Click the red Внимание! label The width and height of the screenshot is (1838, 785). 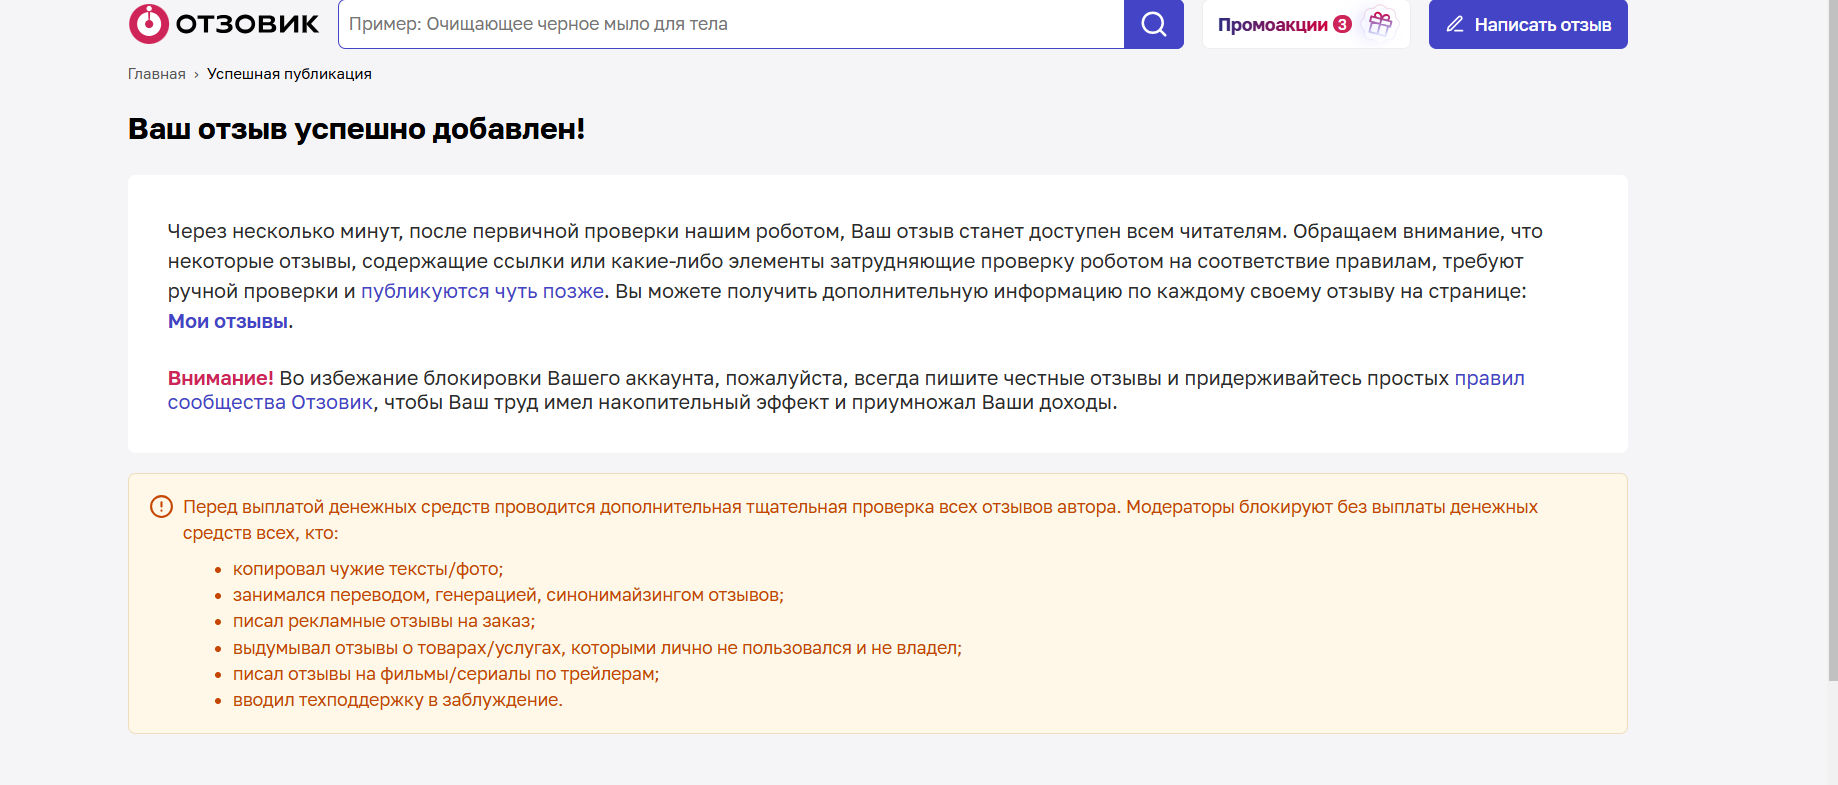pyautogui.click(x=220, y=378)
